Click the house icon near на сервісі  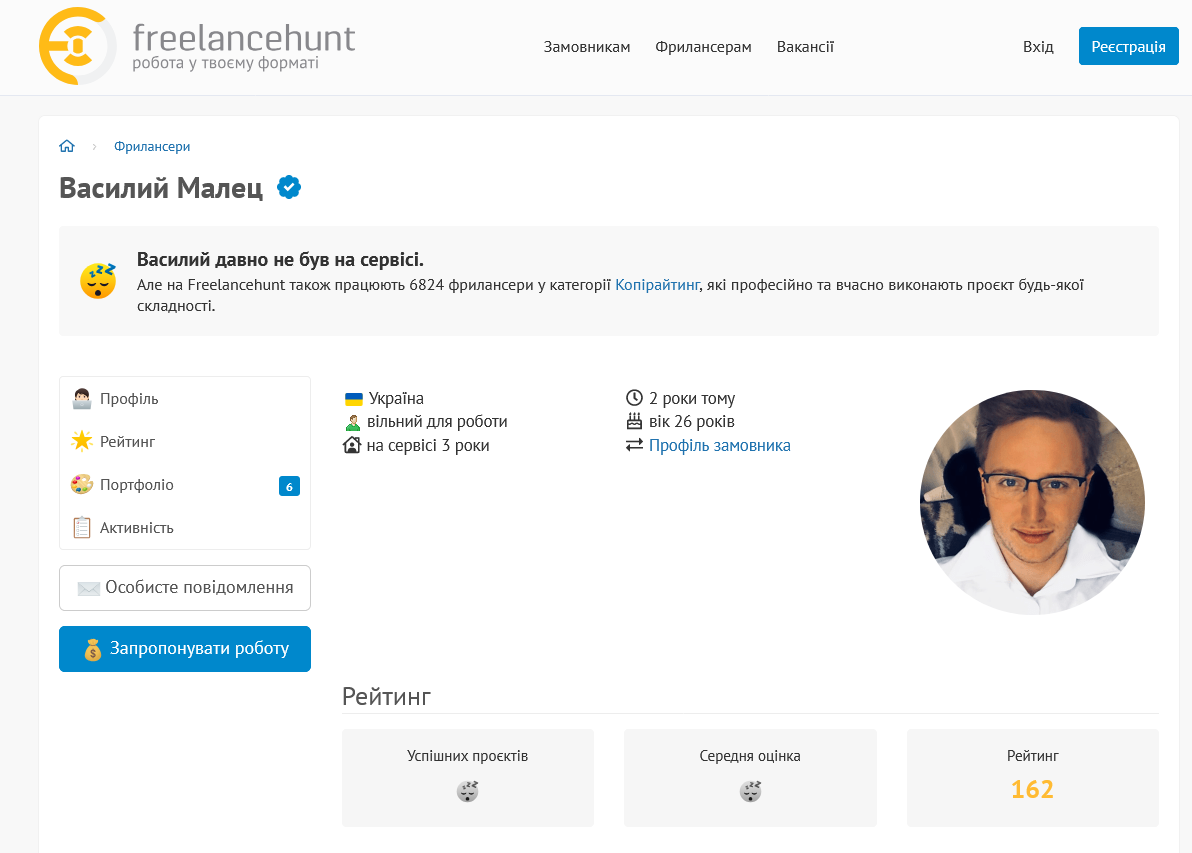pyautogui.click(x=352, y=446)
